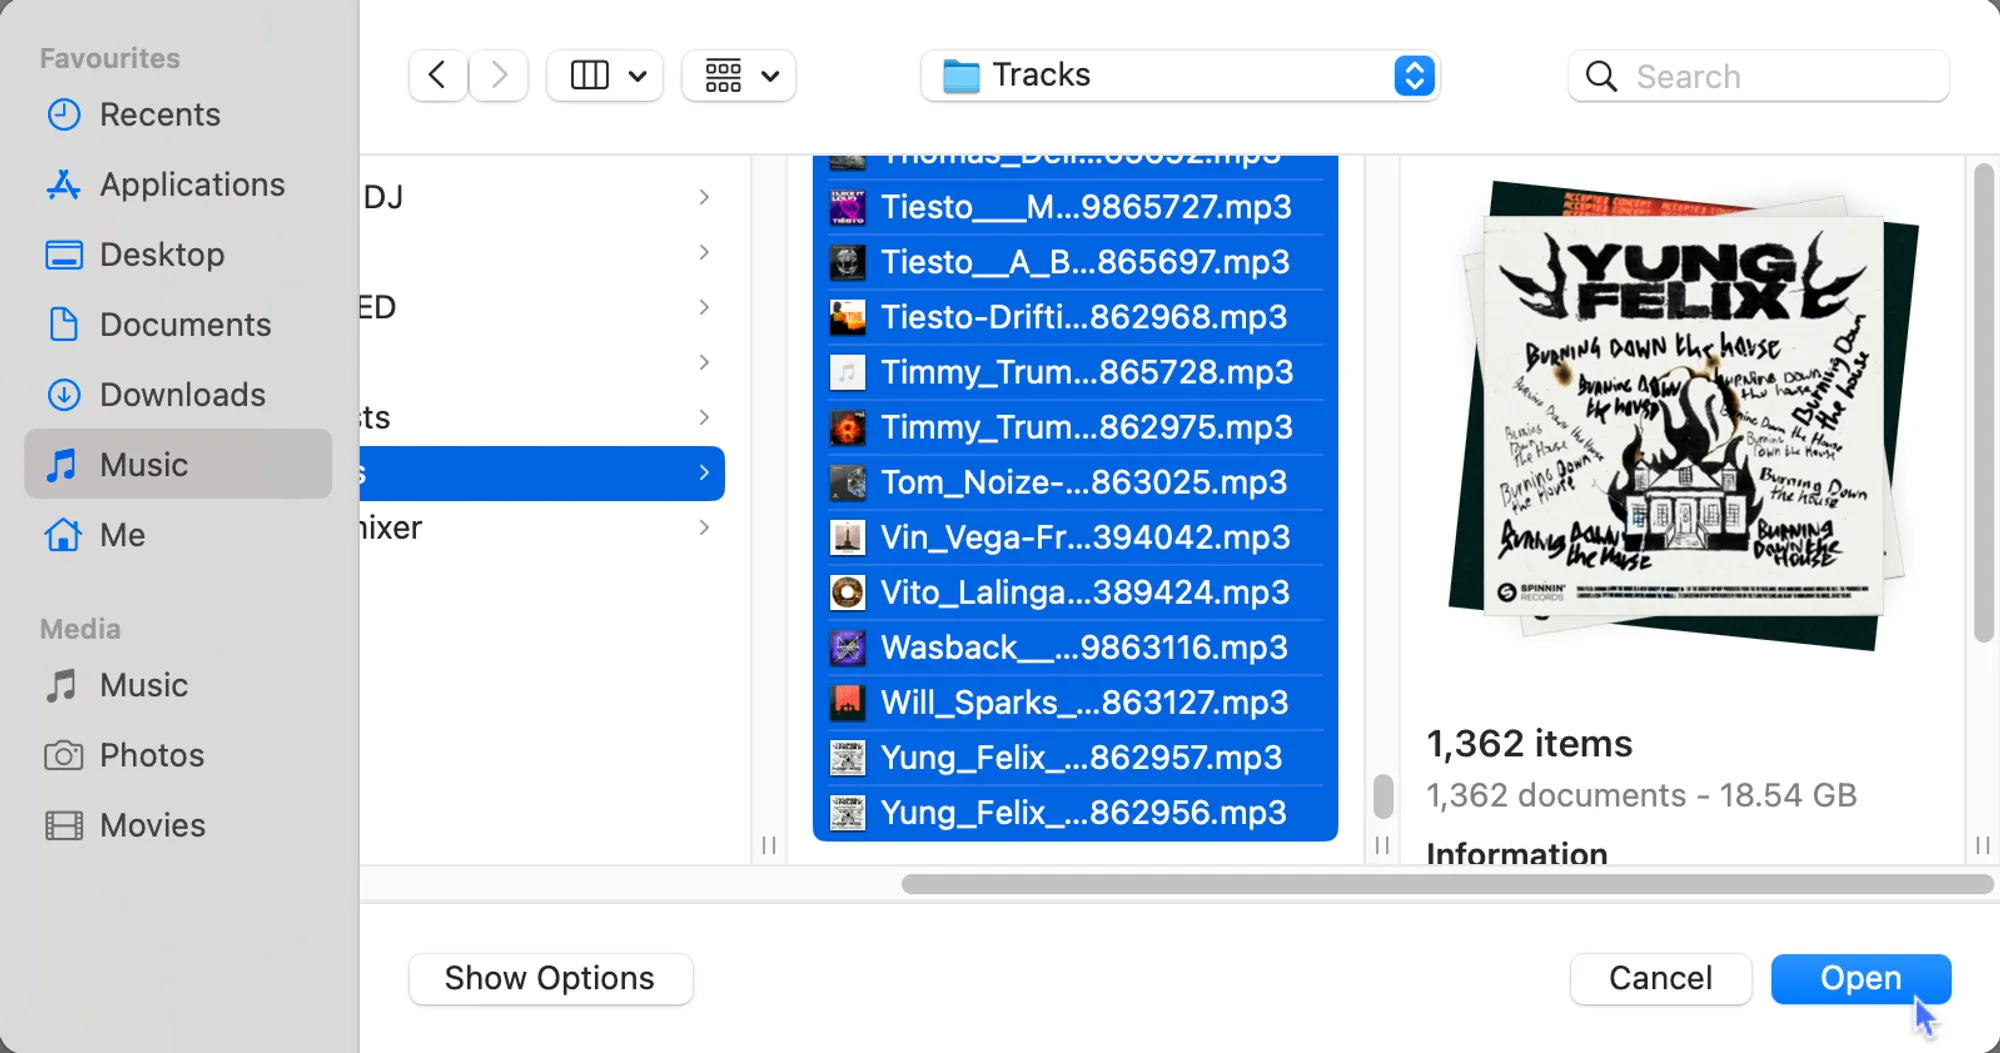Click the back navigation arrow
The height and width of the screenshot is (1053, 2000).
click(437, 75)
